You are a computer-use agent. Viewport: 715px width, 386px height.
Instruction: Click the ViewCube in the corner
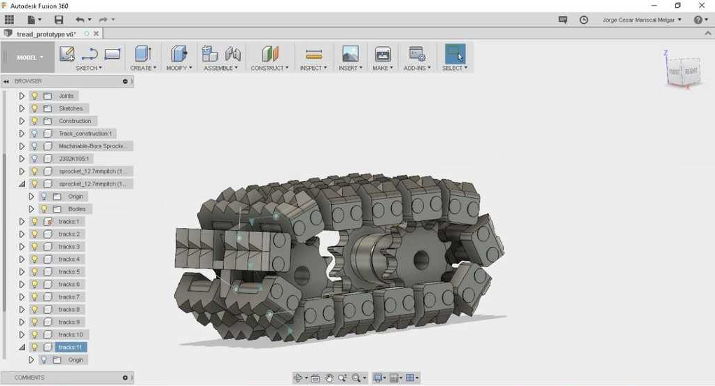tap(684, 71)
